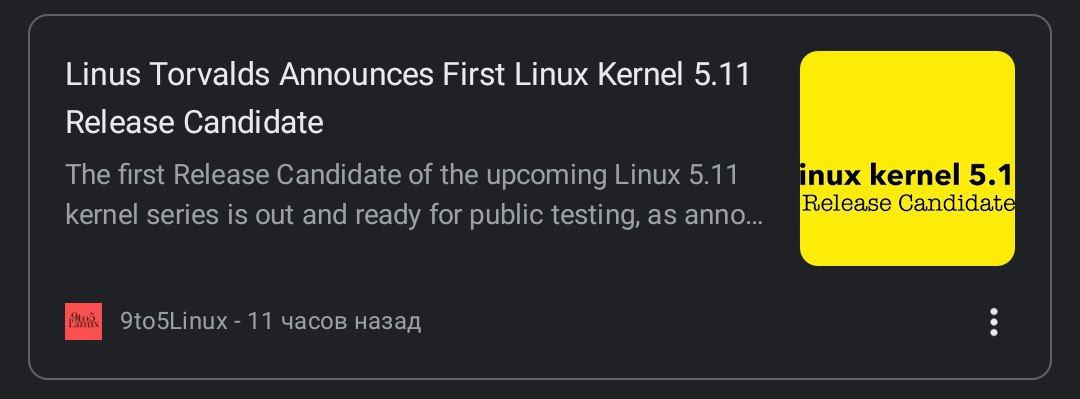Select the 'Linus Torvalds' name in title

click(x=167, y=74)
